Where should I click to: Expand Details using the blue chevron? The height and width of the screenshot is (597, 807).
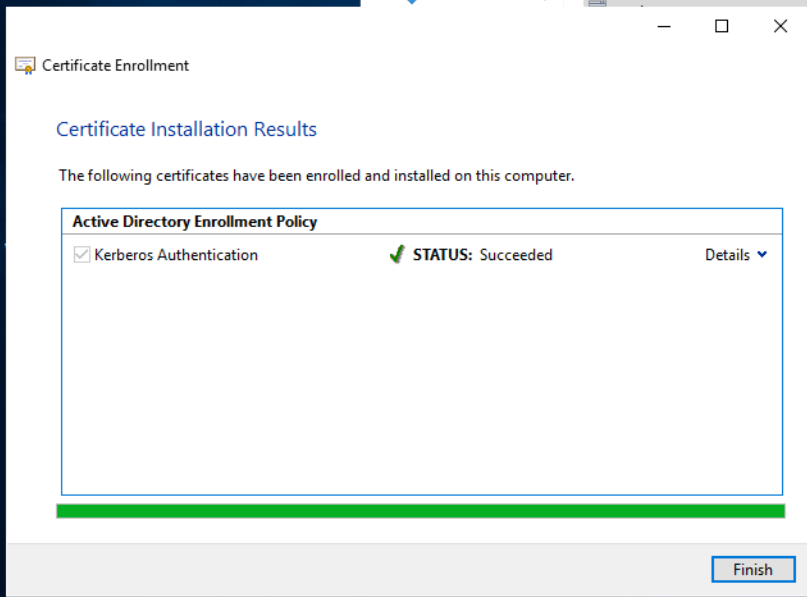pyautogui.click(x=762, y=255)
